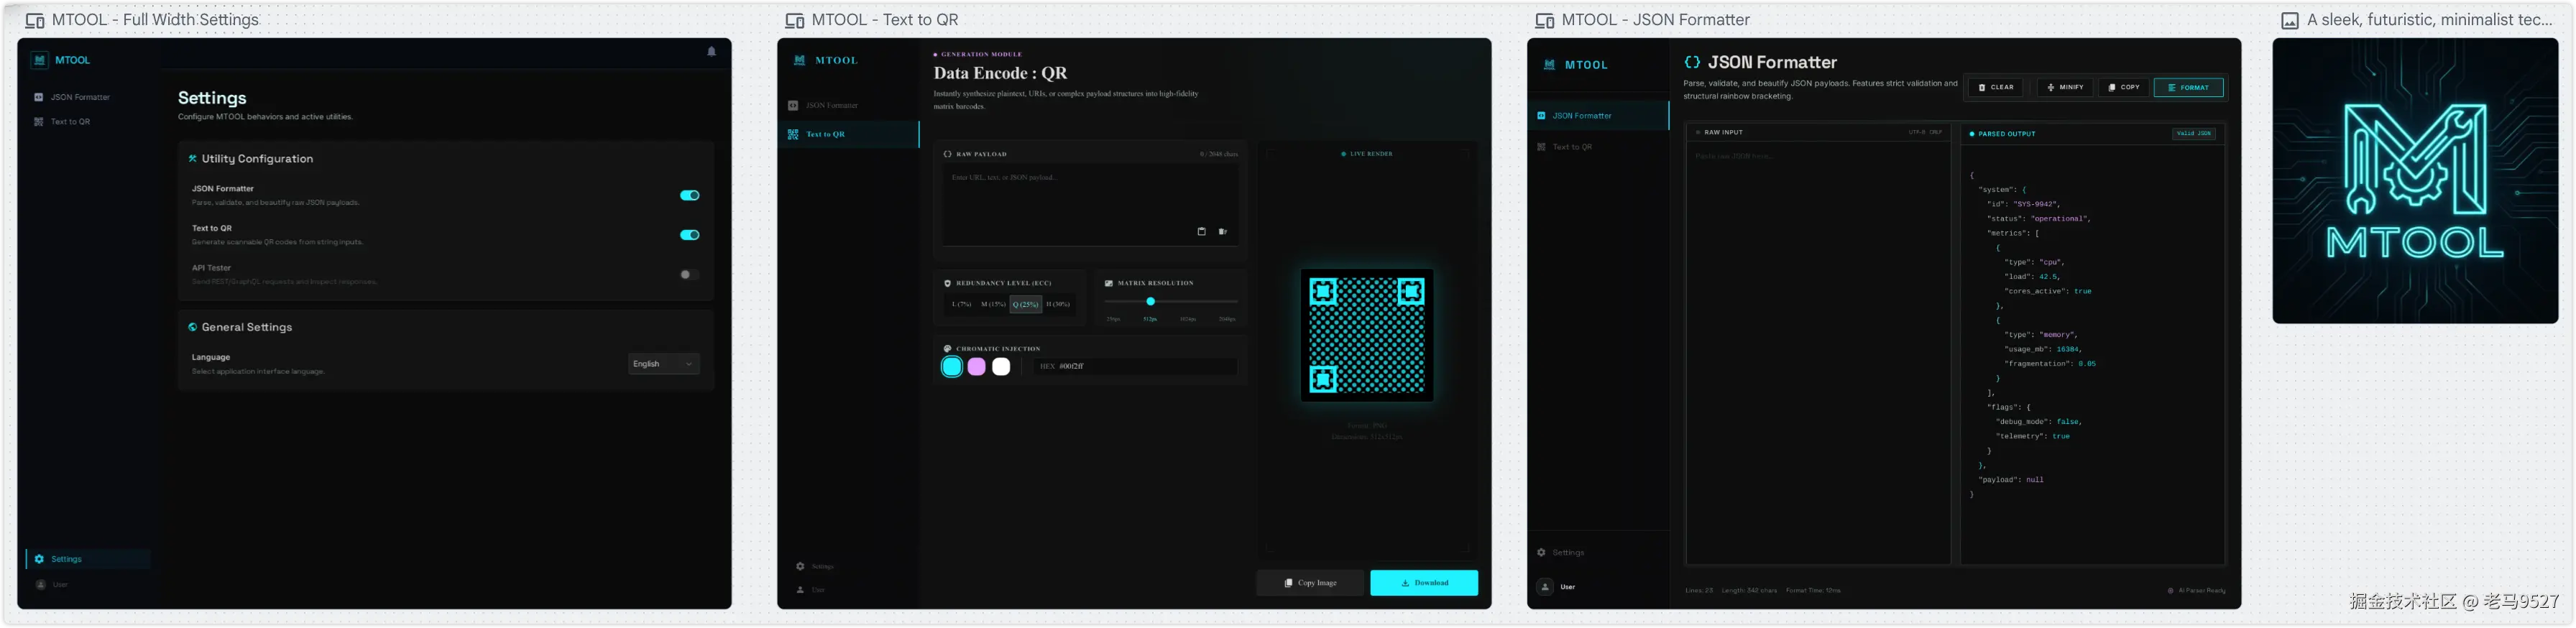Click the Matrix Resolution slider handle
Screen dimensions: 2576x628
(1151, 301)
